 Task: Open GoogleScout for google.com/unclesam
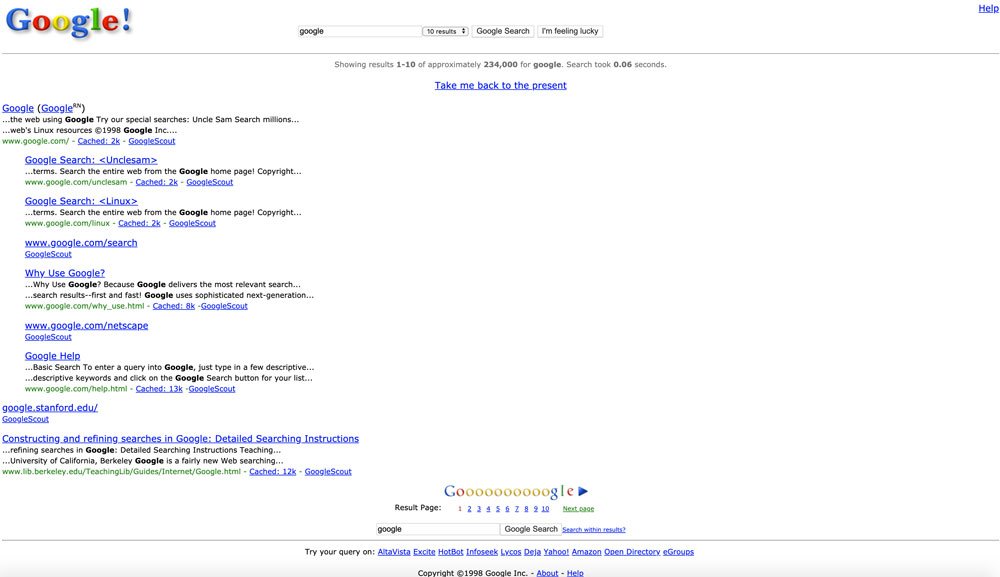[x=210, y=182]
